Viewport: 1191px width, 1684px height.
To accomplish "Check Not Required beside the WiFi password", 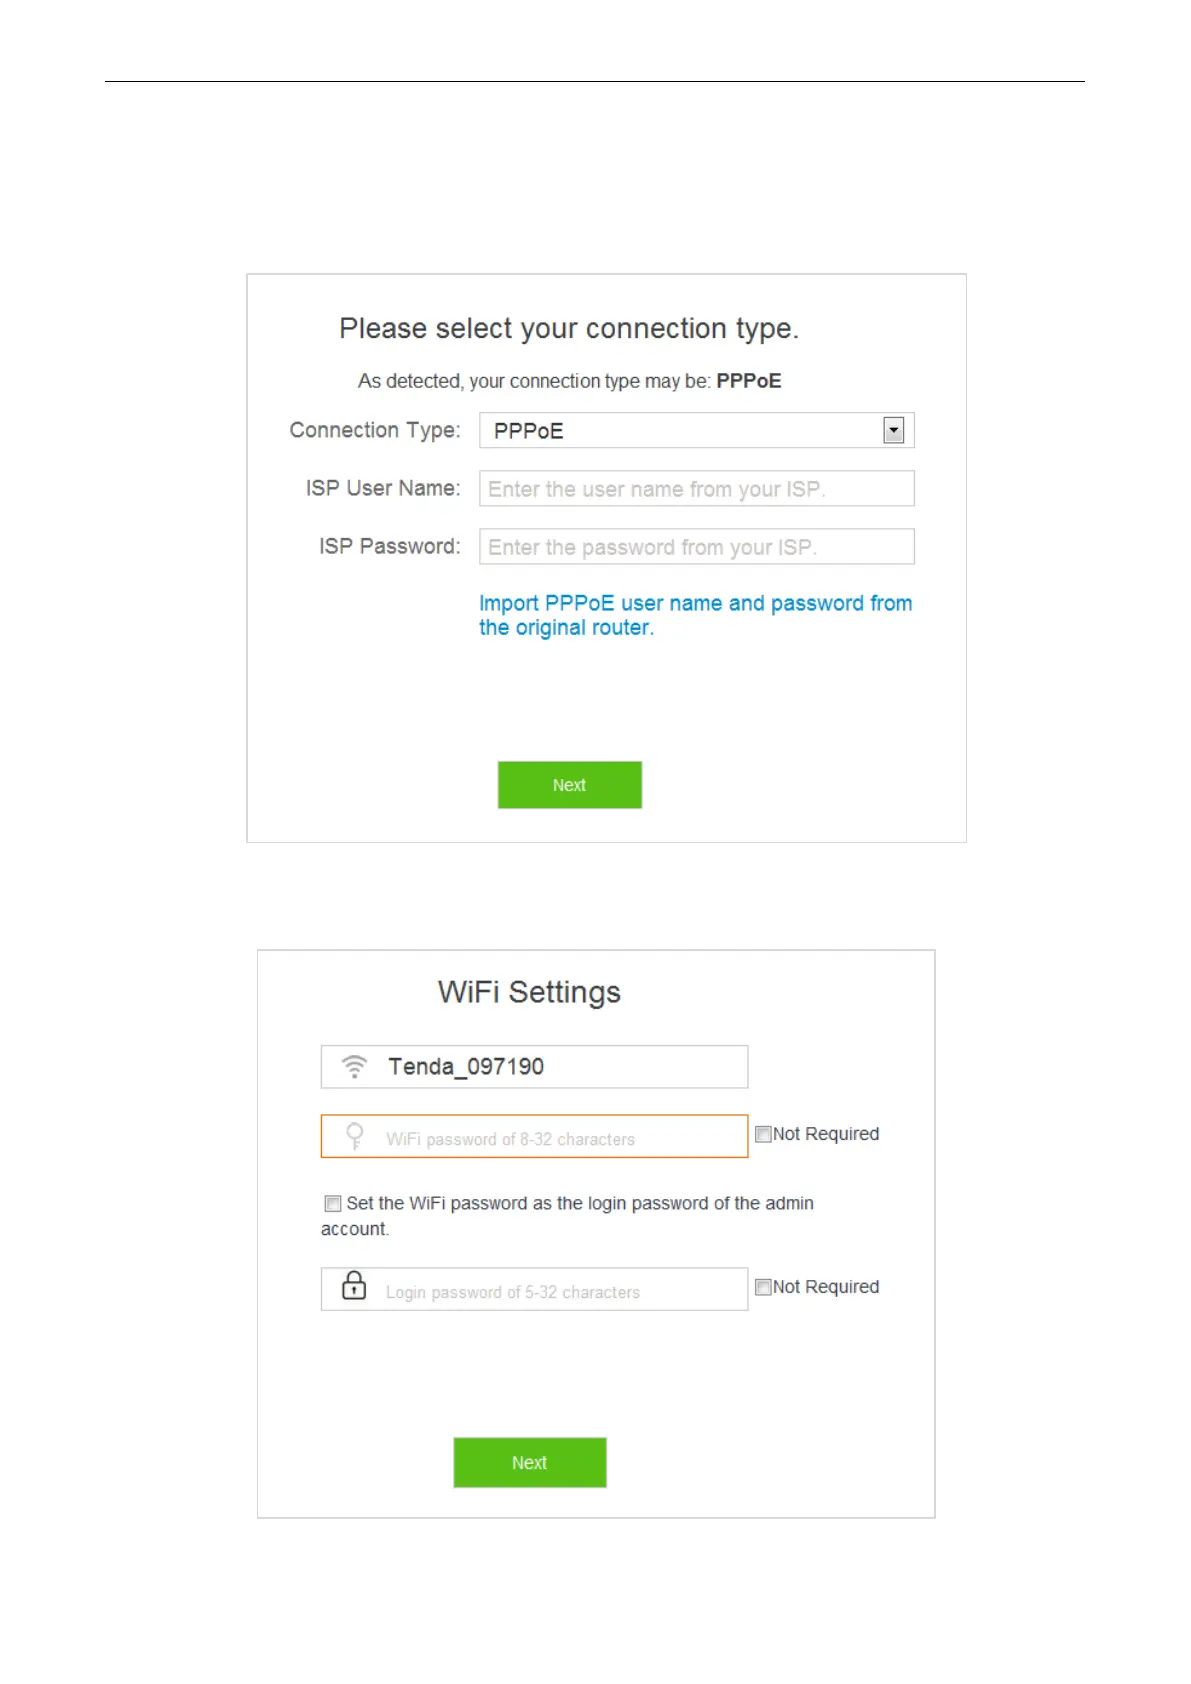I will 763,1134.
